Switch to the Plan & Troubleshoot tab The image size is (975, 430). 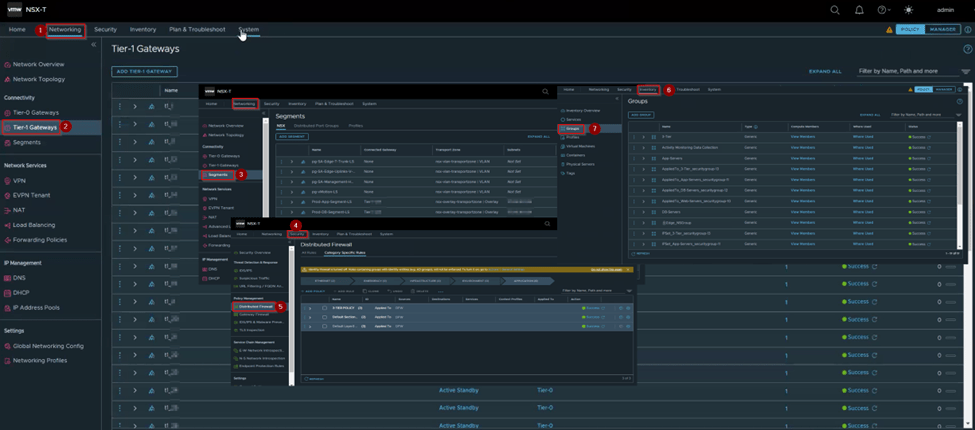197,30
